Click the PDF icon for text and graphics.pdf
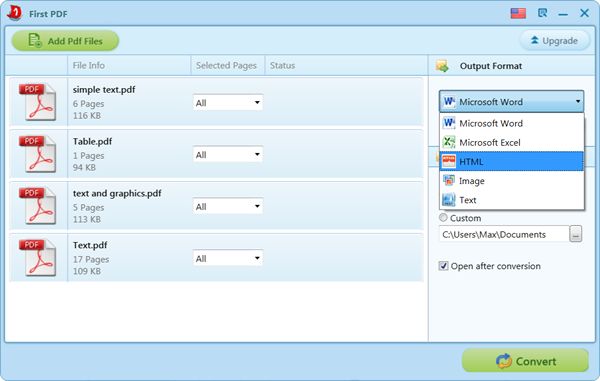 point(37,205)
